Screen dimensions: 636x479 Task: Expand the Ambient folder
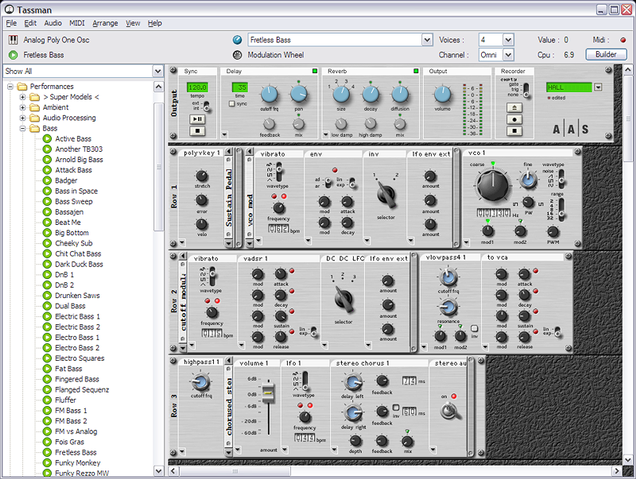click(23, 107)
